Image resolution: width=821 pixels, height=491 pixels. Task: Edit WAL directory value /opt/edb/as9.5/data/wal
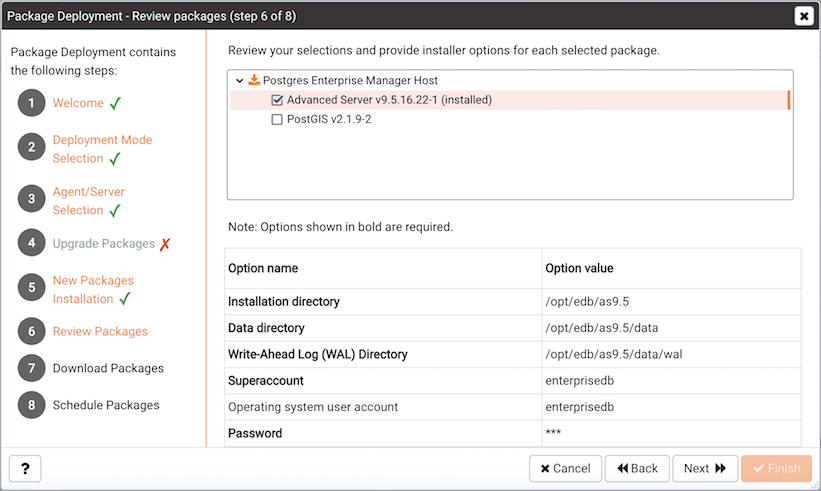coord(671,354)
